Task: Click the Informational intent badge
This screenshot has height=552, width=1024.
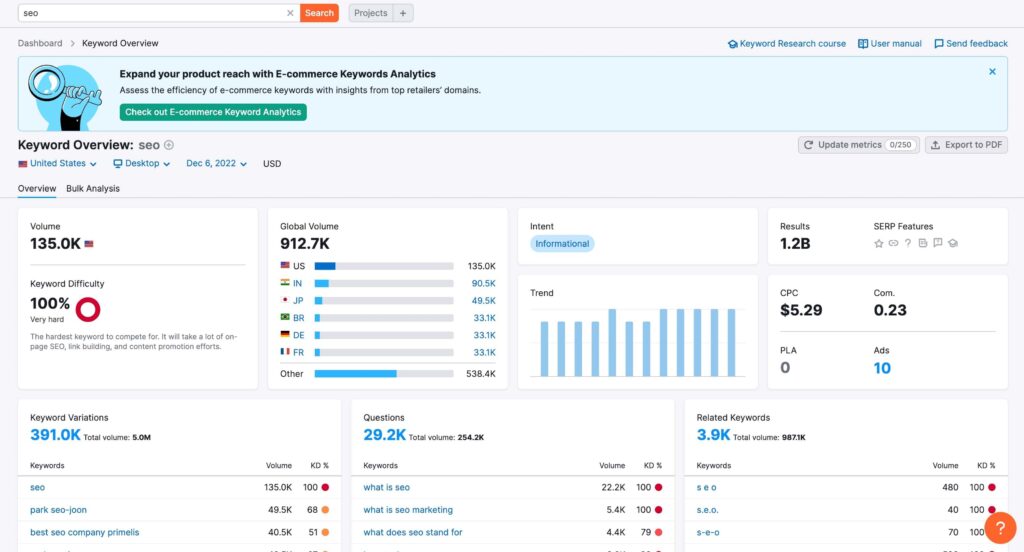Action: [x=562, y=244]
